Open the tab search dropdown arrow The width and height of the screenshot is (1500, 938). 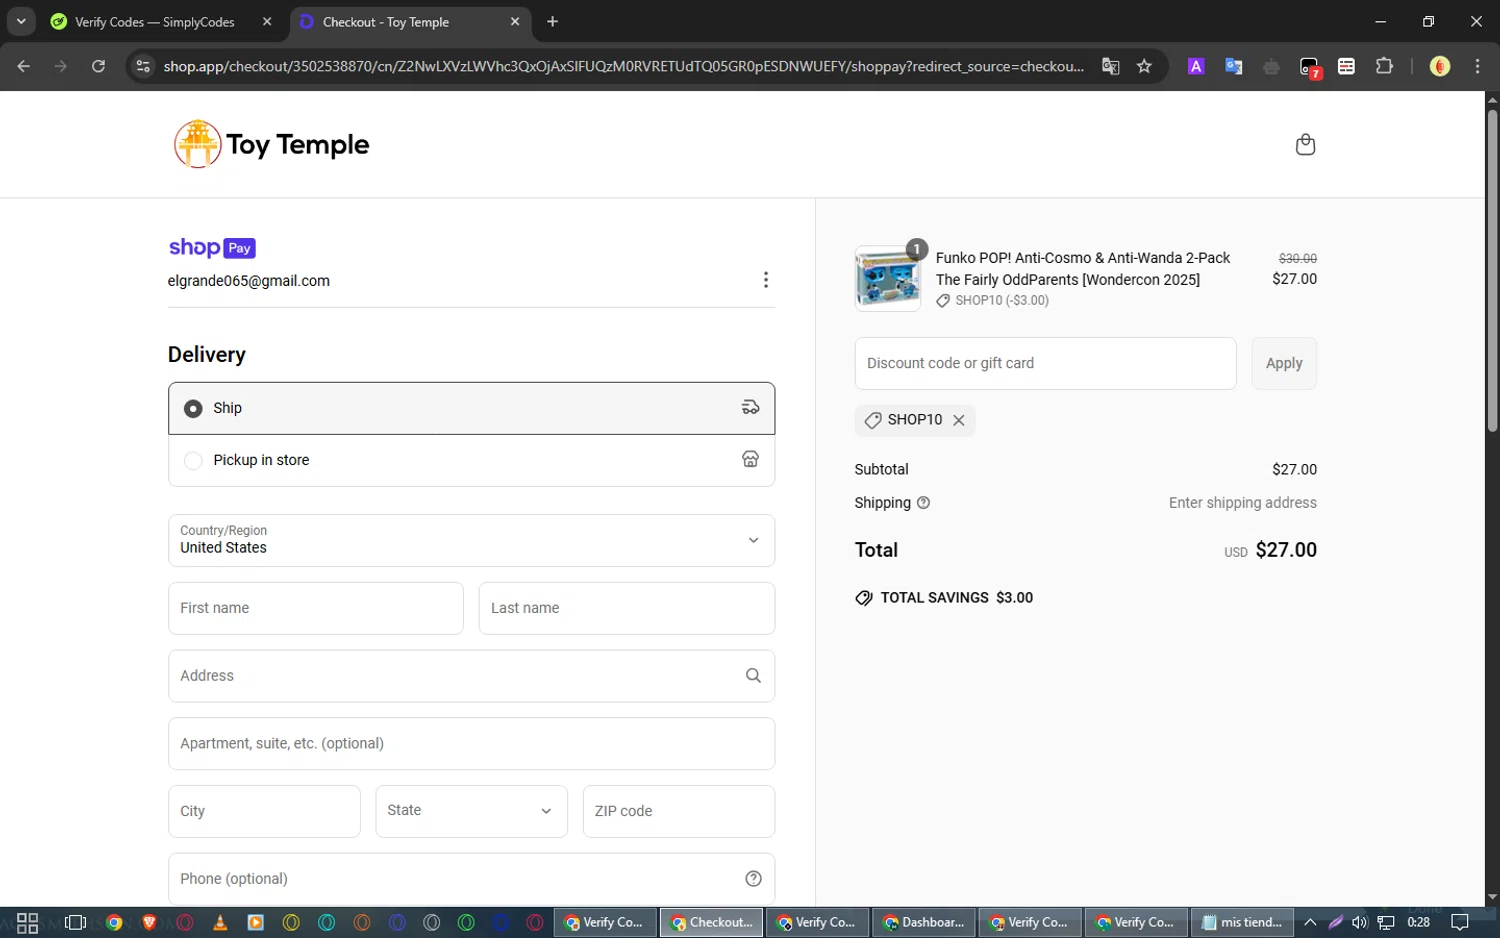point(21,22)
